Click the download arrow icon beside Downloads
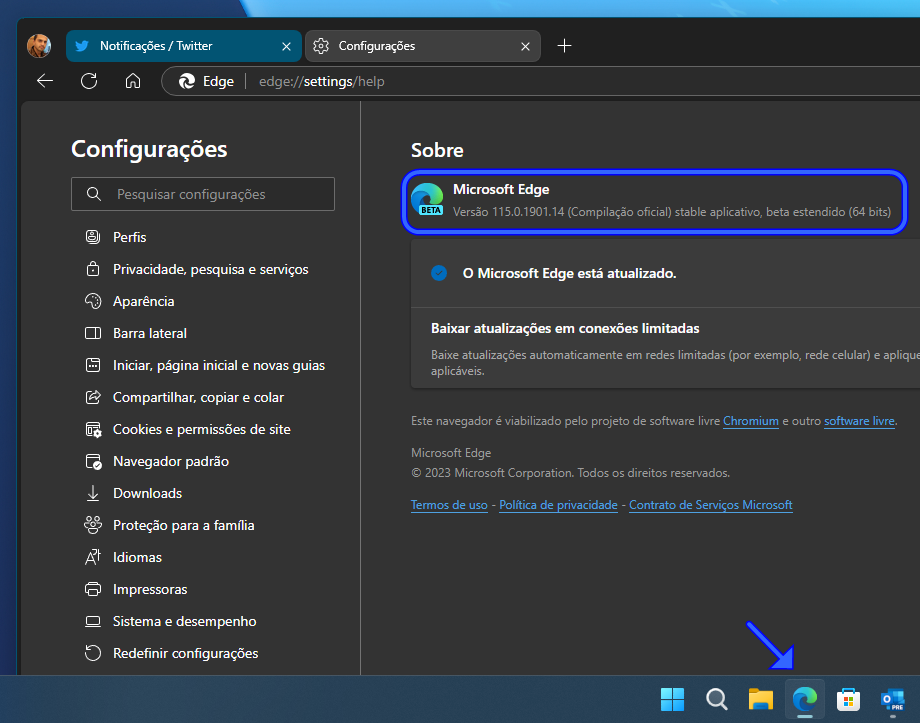 [93, 494]
